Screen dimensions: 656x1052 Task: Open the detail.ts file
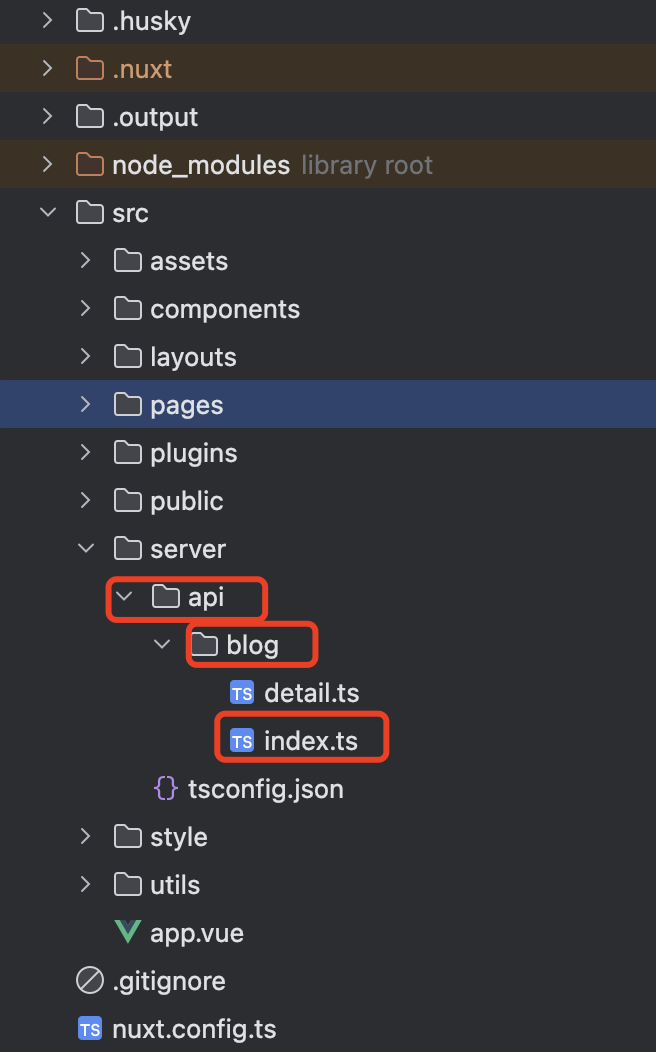click(x=311, y=693)
